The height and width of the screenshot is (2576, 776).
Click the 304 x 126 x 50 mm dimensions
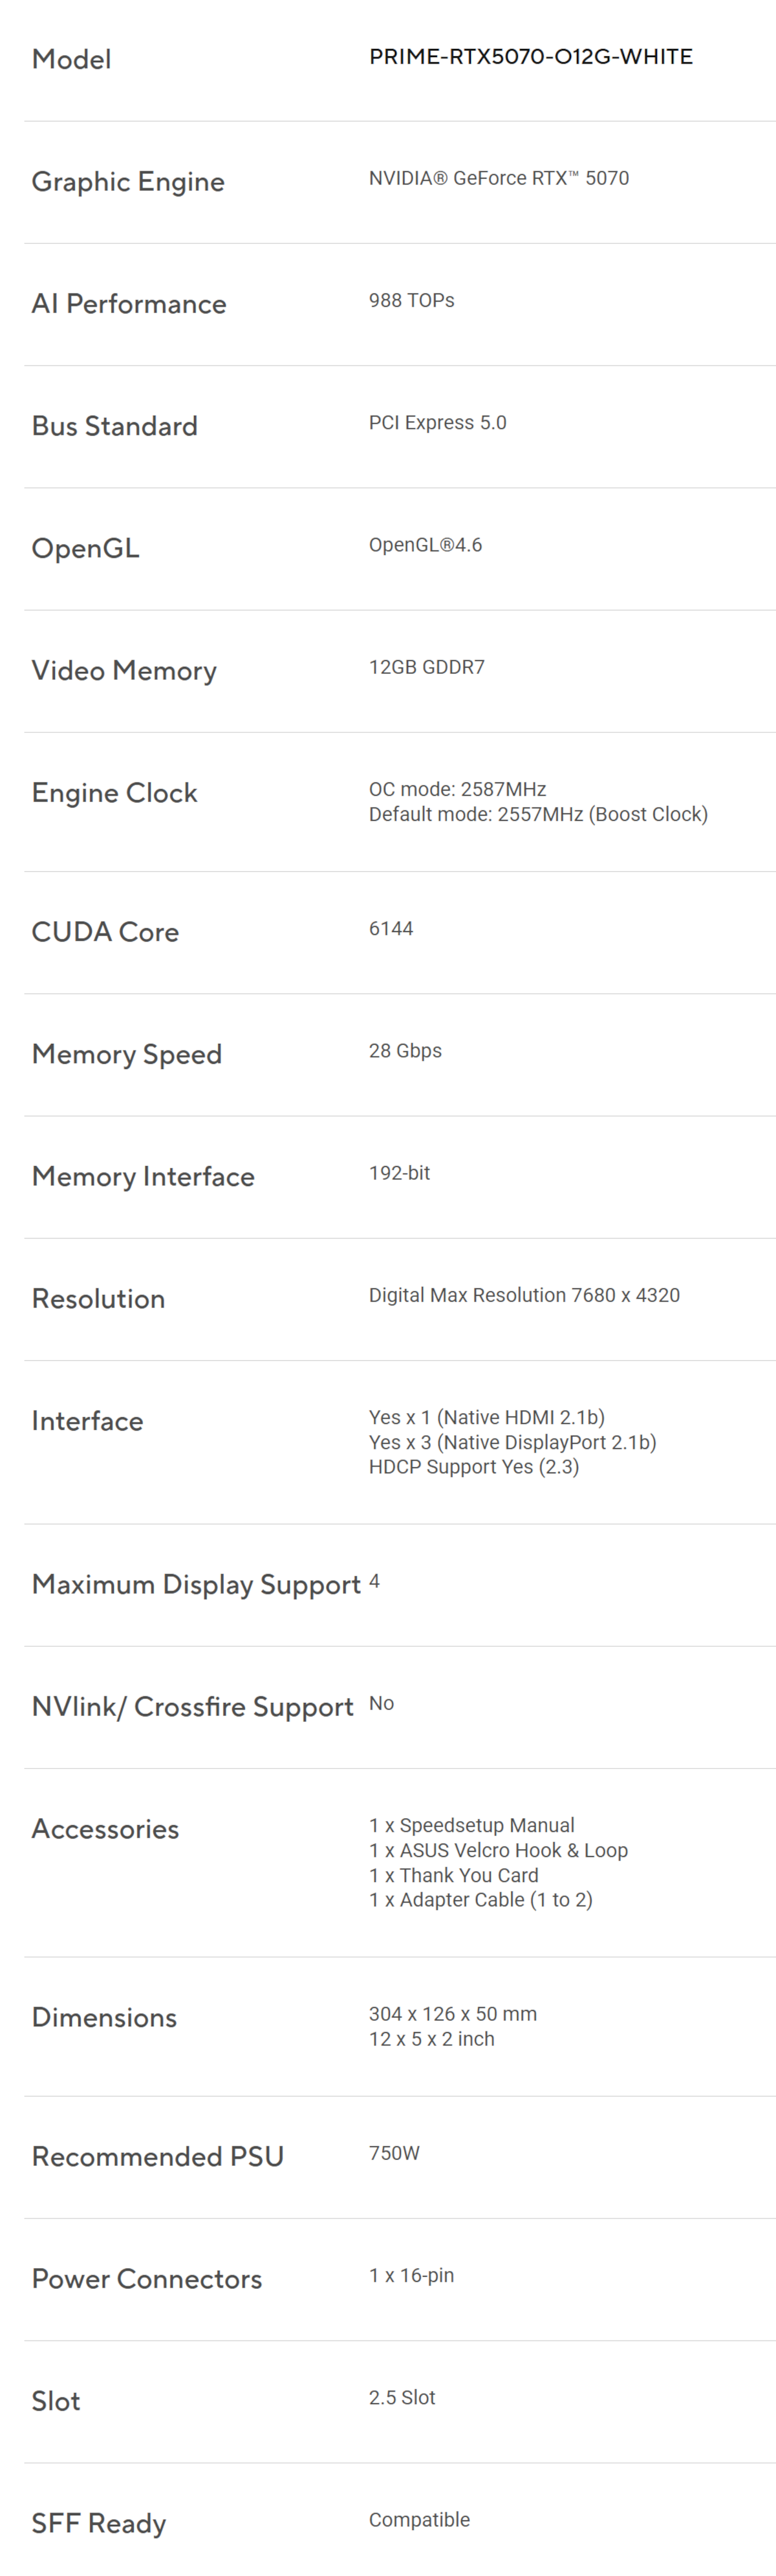click(x=452, y=2014)
